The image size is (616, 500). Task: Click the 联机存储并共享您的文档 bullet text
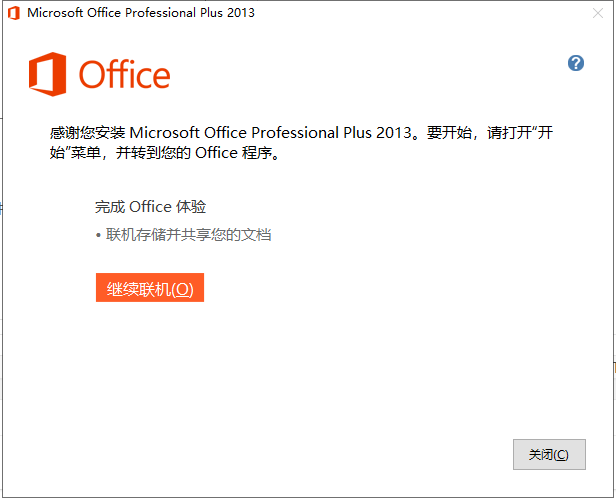point(188,235)
